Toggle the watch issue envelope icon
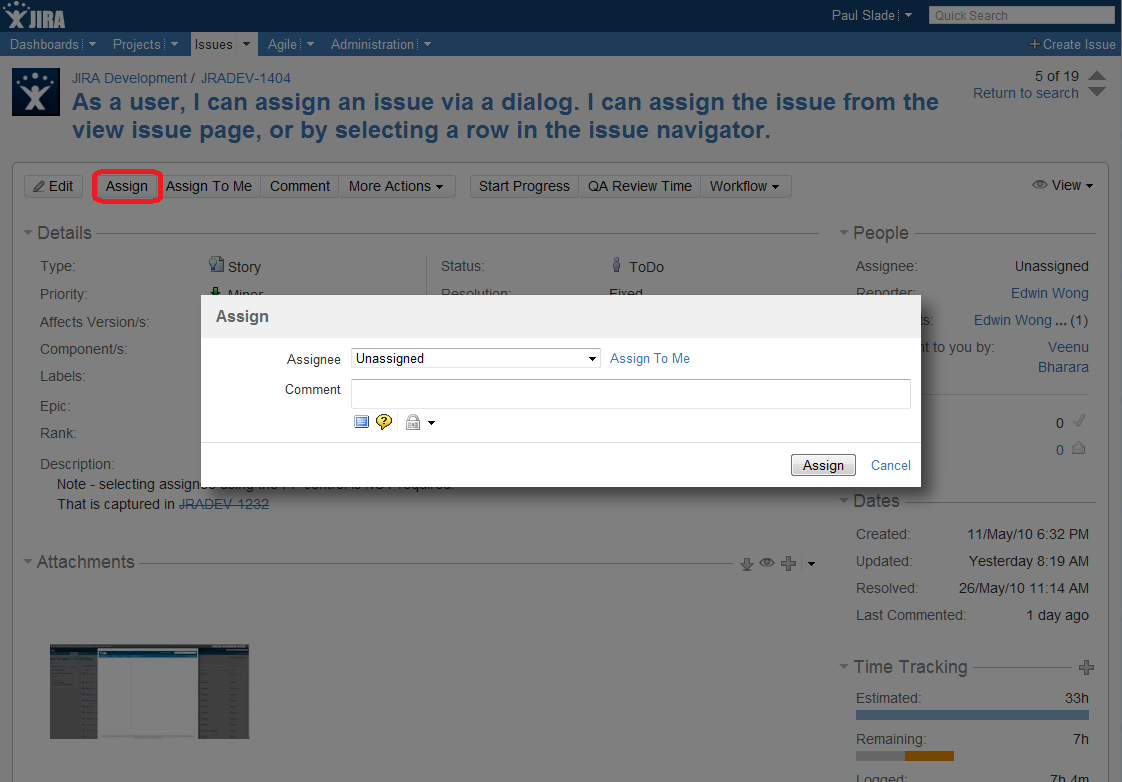 click(x=1079, y=449)
